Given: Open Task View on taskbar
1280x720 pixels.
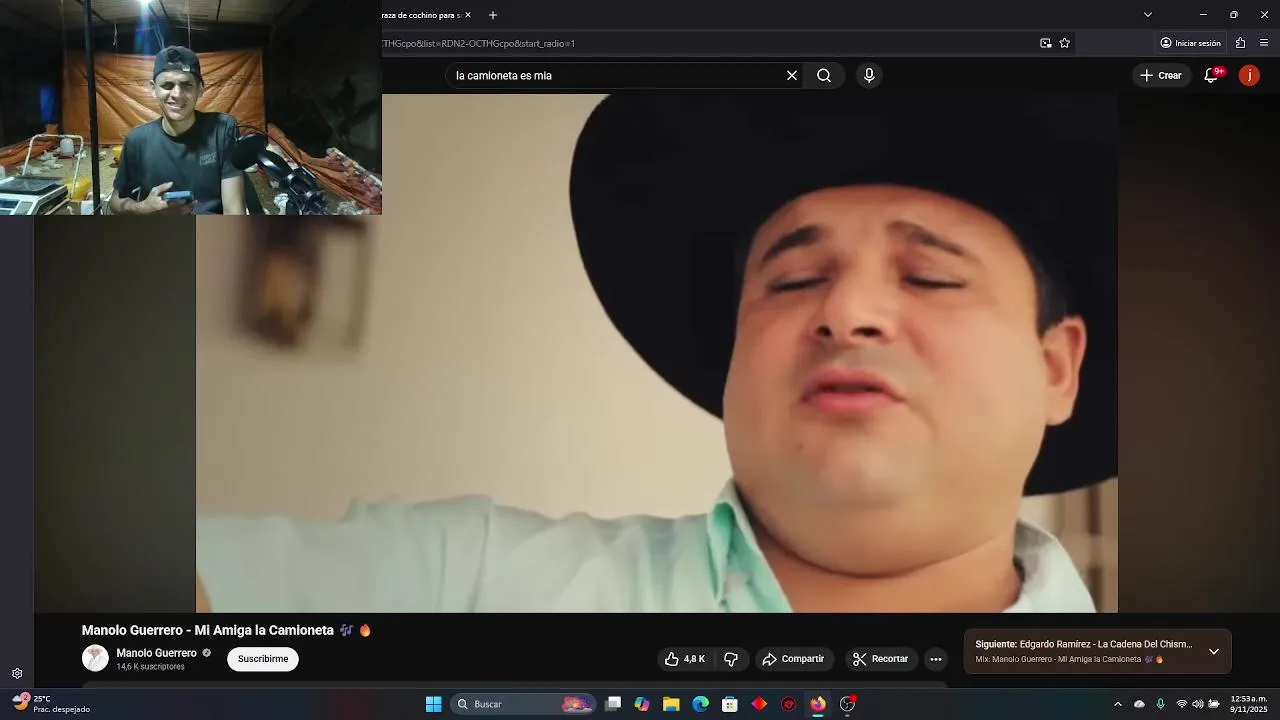Looking at the screenshot, I should click(x=613, y=704).
